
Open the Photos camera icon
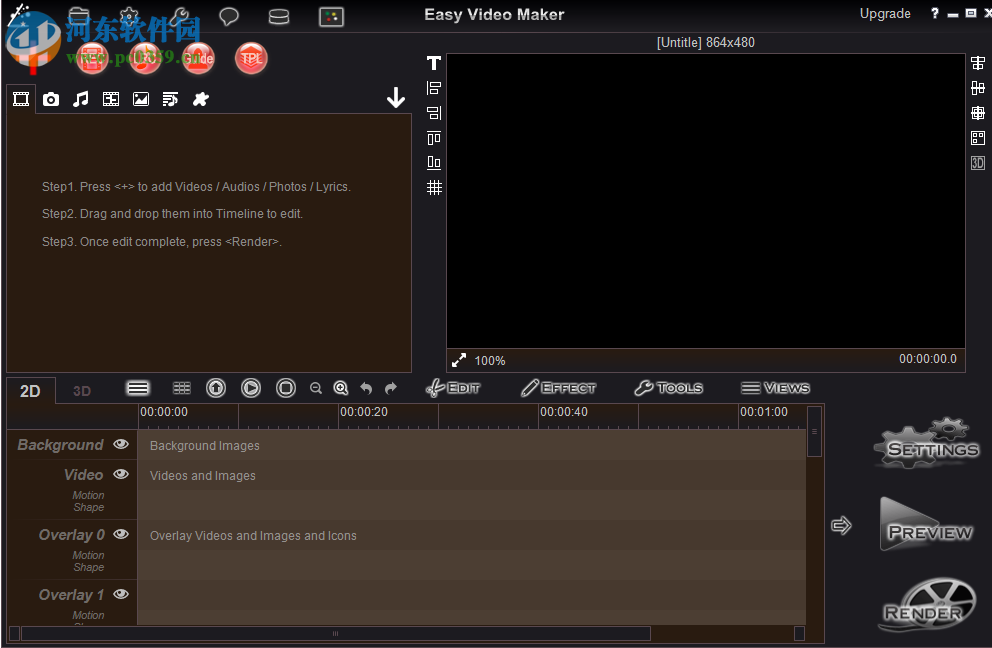(50, 99)
